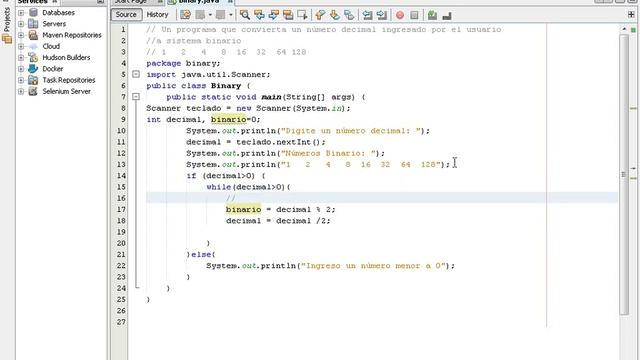Click the Hudson Builders node icon

[x=33, y=58]
